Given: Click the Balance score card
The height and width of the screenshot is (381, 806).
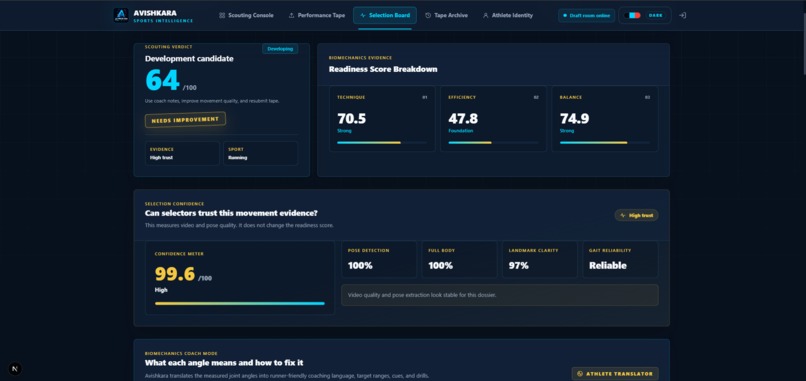Looking at the screenshot, I should pos(605,119).
